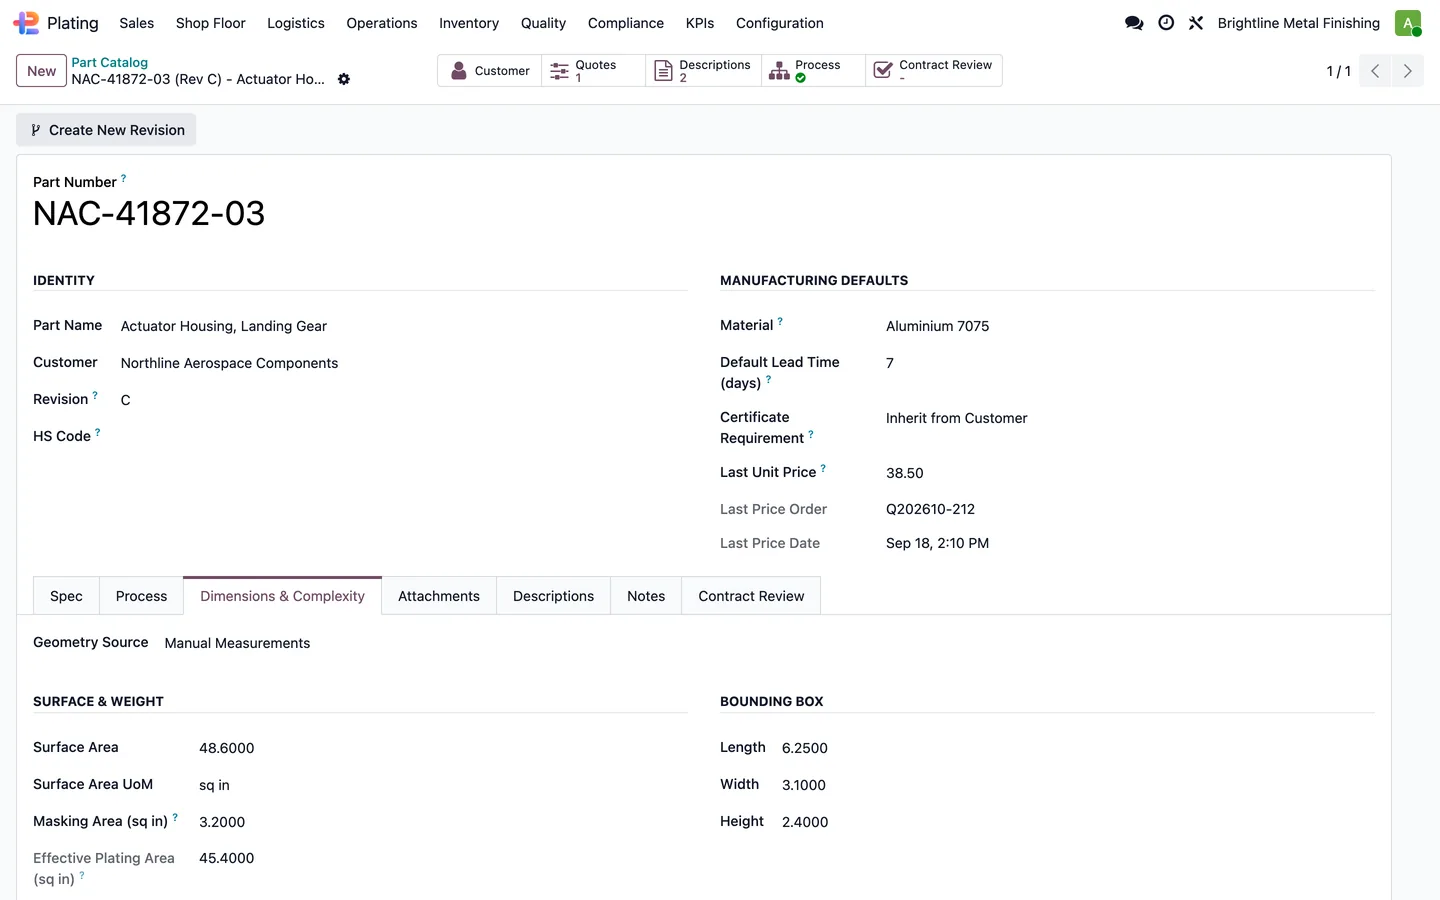1440x900 pixels.
Task: Open the user avatar menu
Action: [1408, 23]
